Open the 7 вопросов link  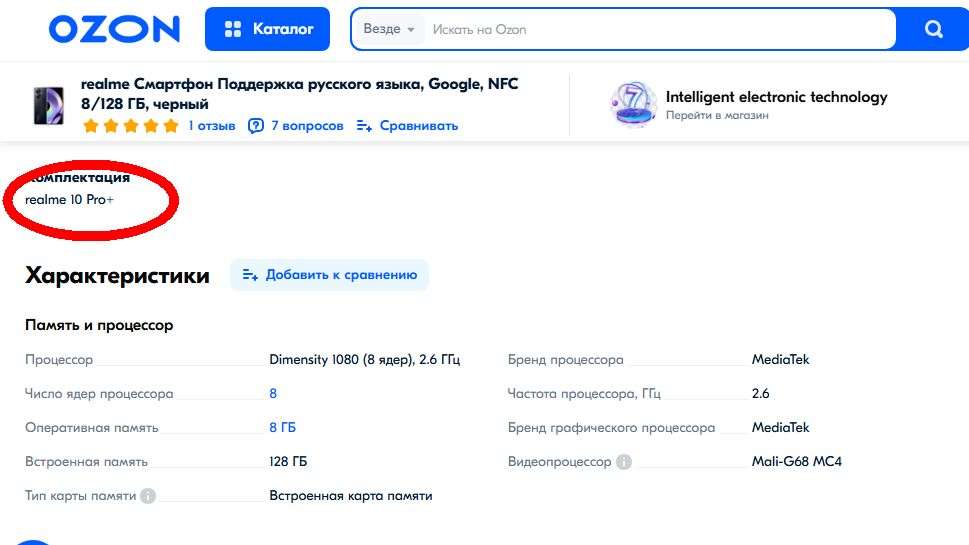point(307,126)
